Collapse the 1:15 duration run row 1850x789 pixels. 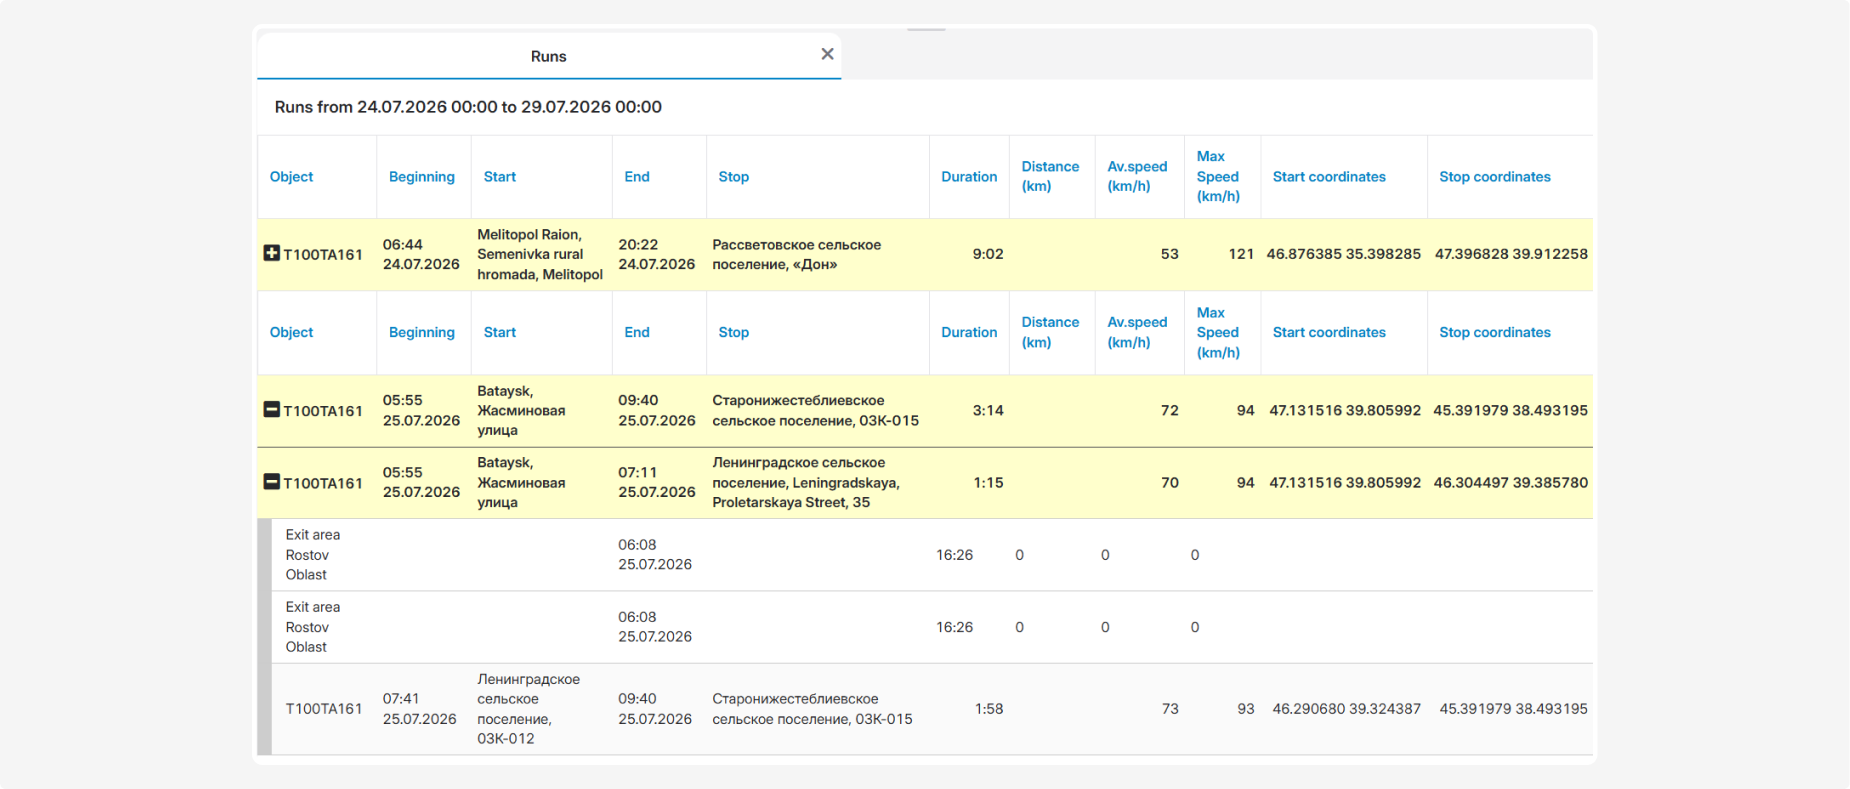(x=271, y=481)
